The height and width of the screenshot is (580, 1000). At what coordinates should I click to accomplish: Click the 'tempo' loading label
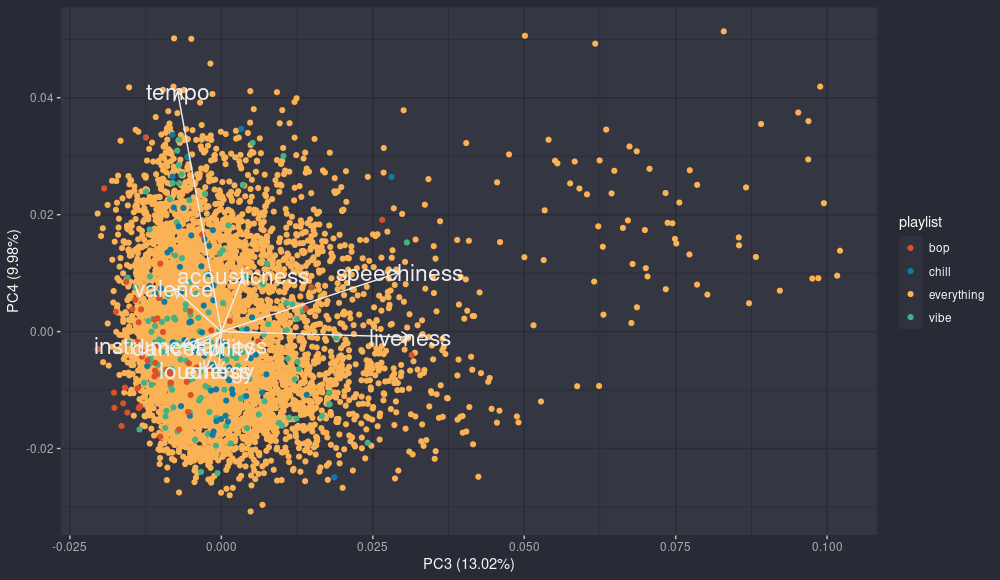178,93
